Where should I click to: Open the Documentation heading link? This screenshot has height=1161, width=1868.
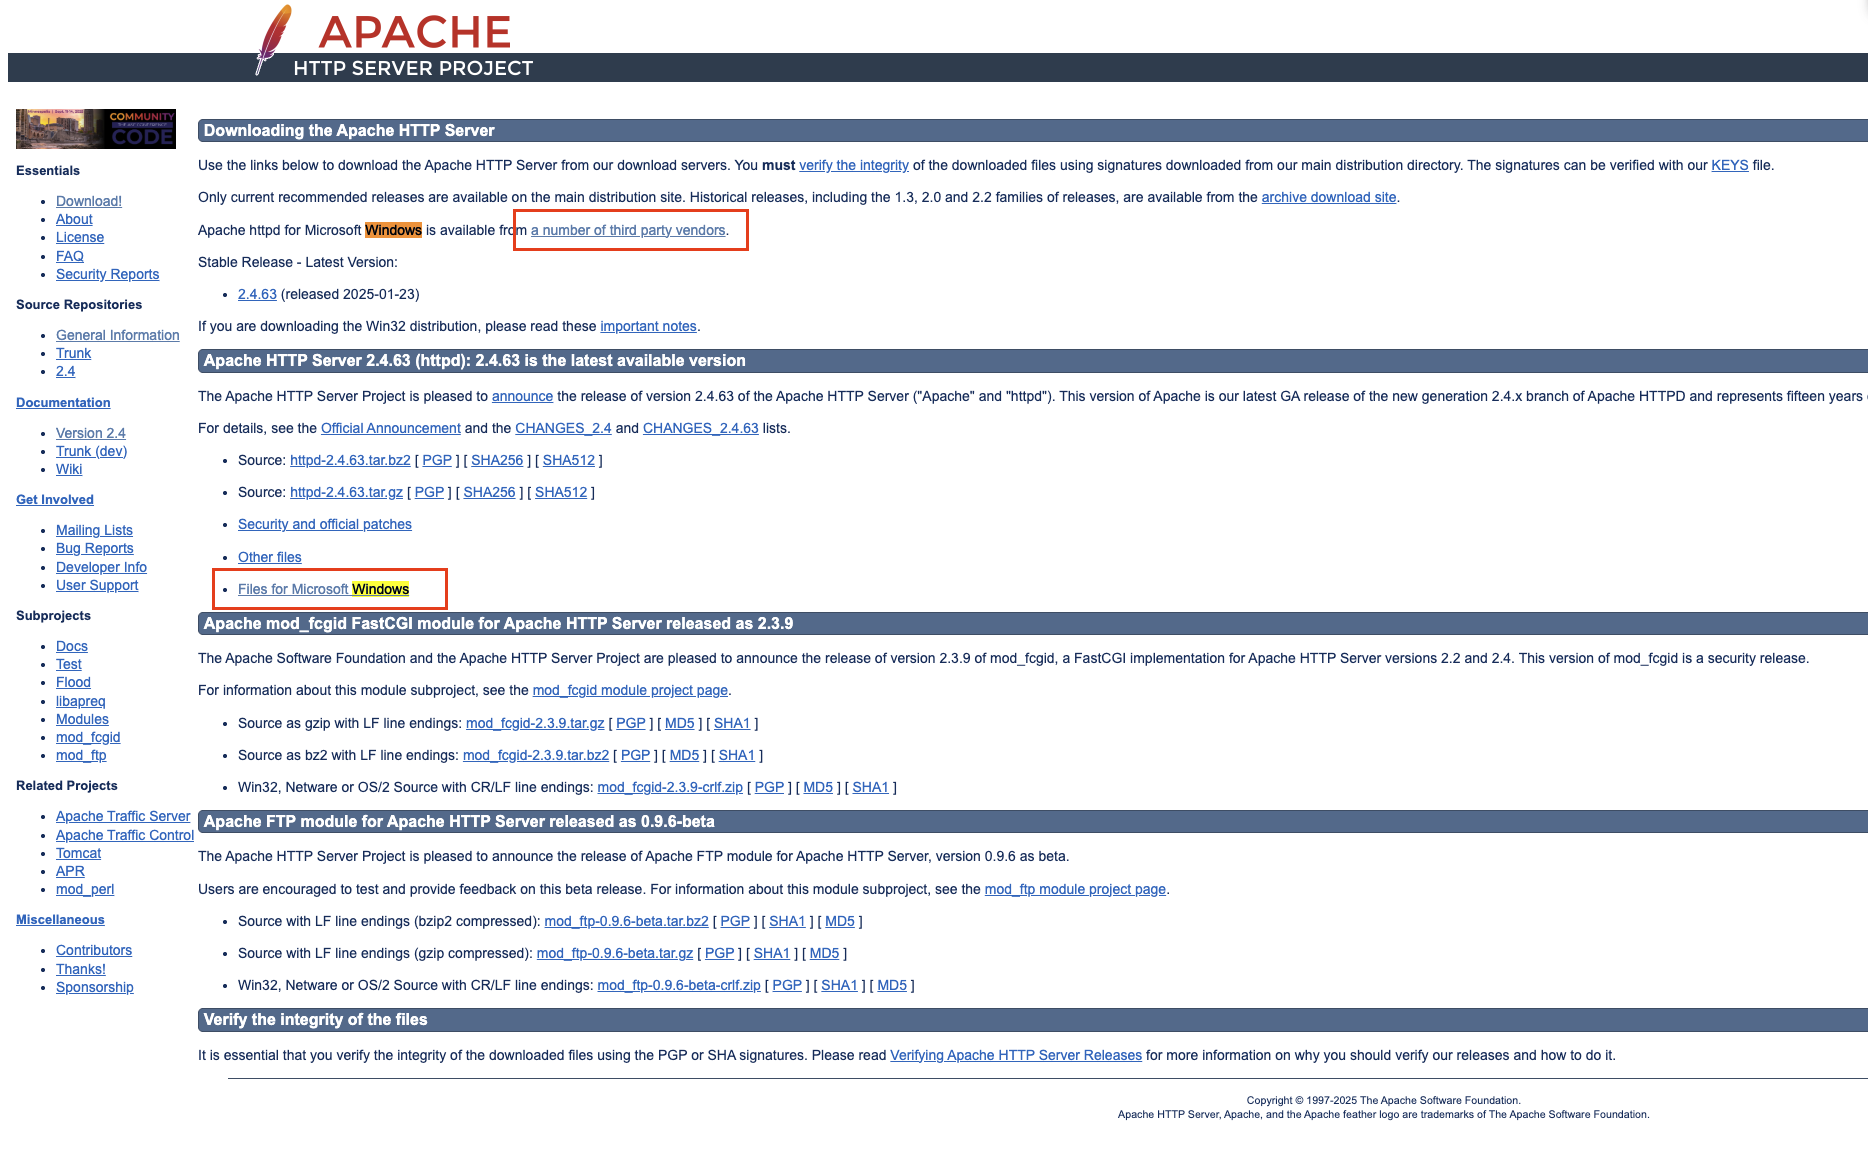coord(63,402)
